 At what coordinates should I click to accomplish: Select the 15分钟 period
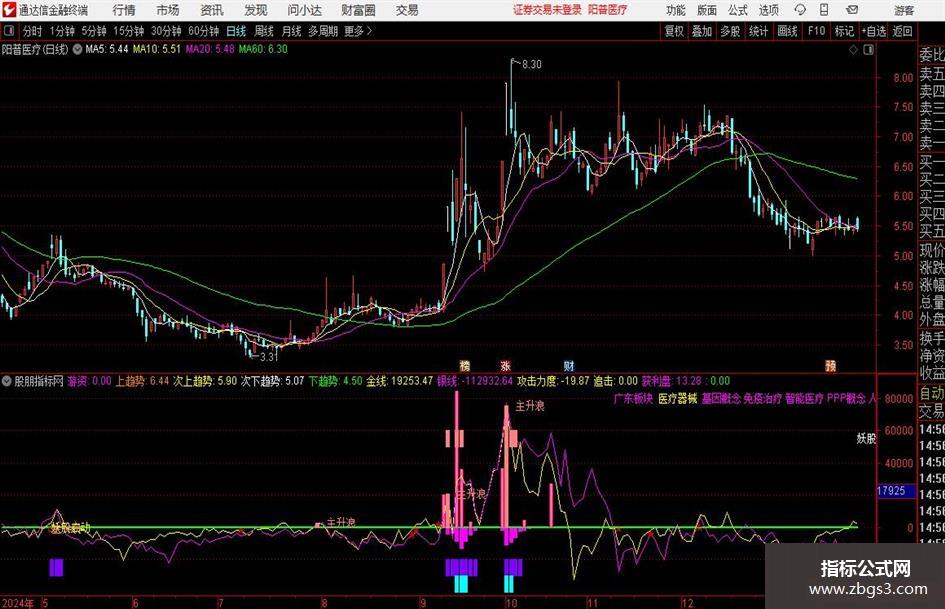(128, 31)
